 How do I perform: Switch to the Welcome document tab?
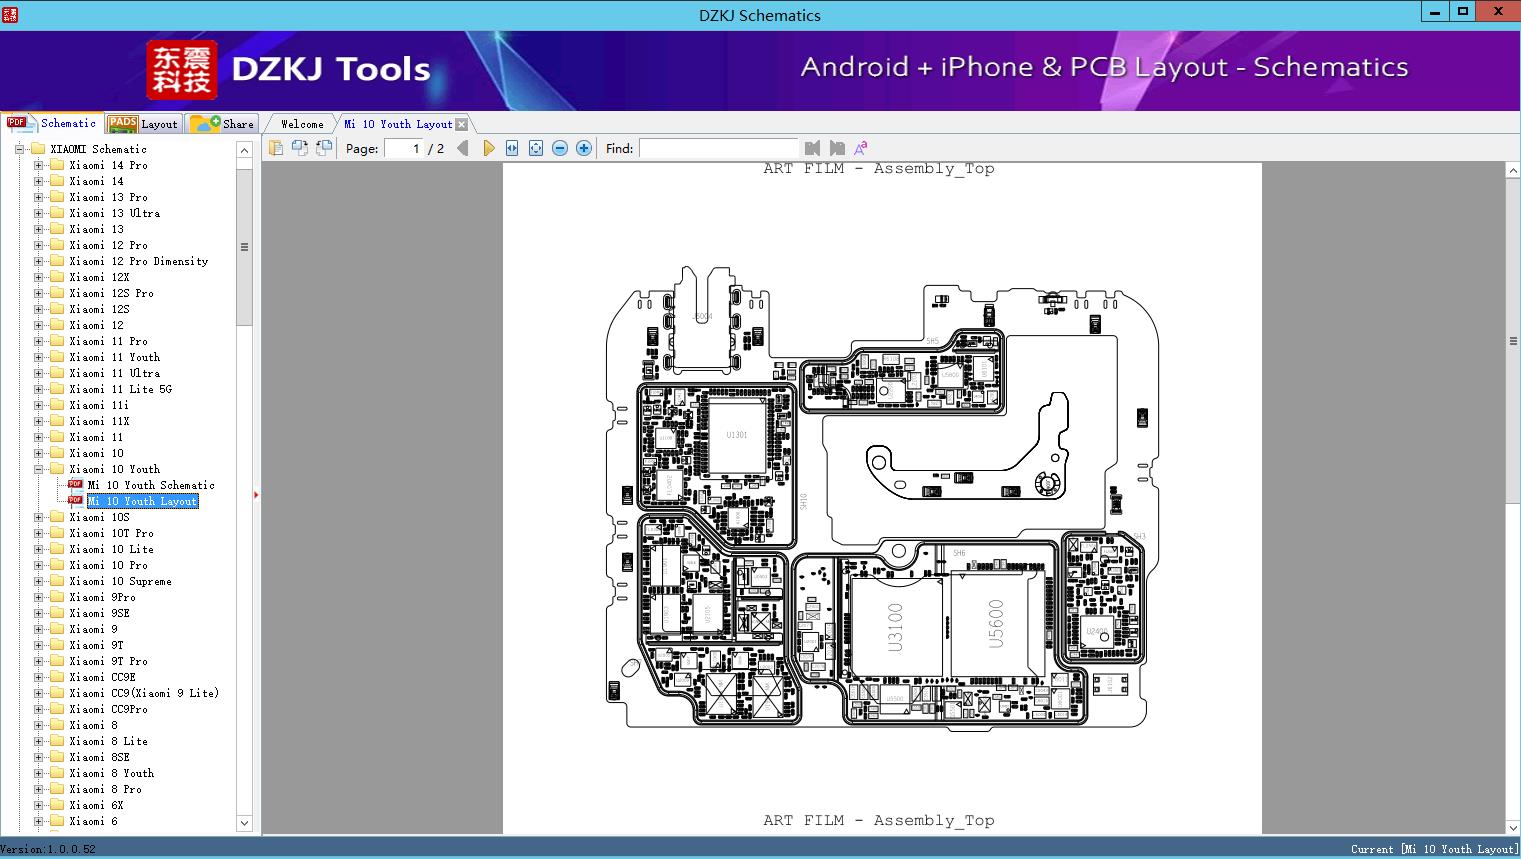(x=302, y=124)
